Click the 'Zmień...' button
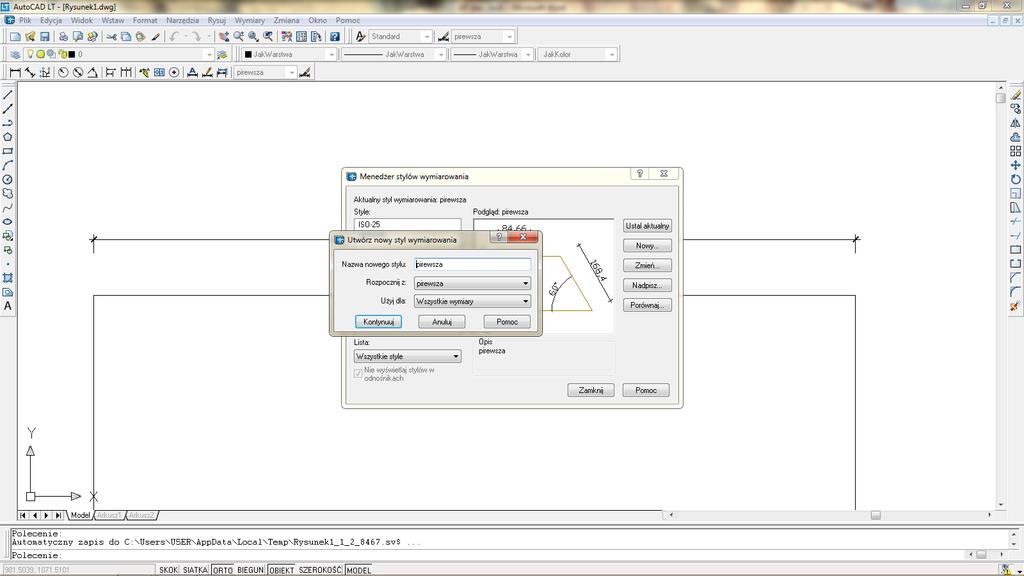1024x576 pixels. coord(647,266)
